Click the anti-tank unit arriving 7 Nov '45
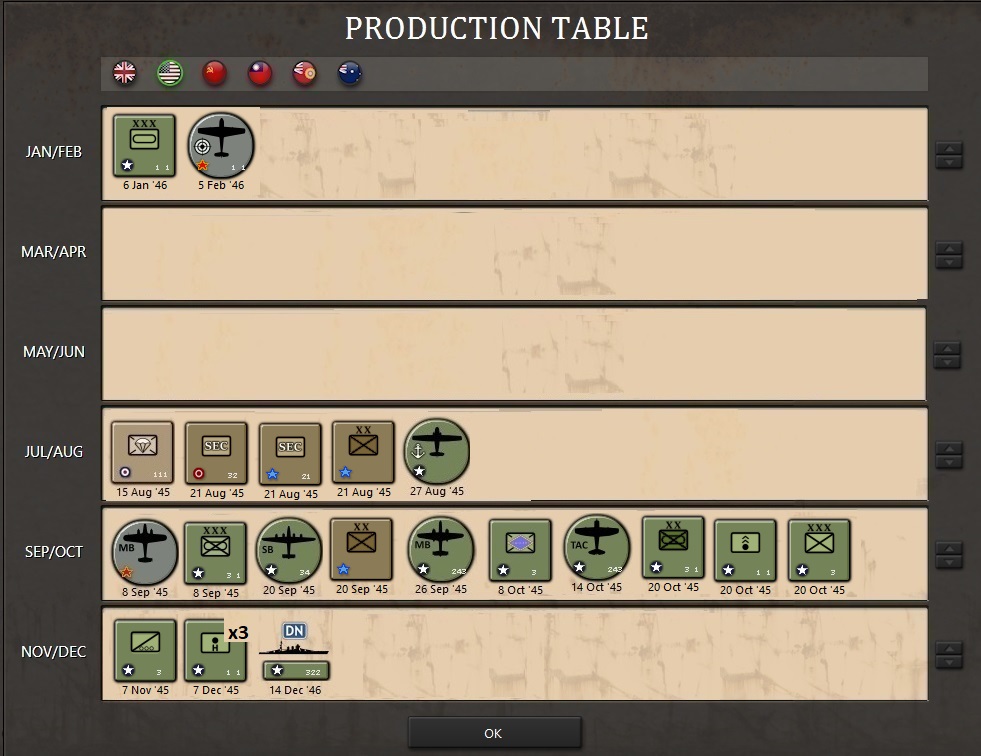 click(145, 650)
